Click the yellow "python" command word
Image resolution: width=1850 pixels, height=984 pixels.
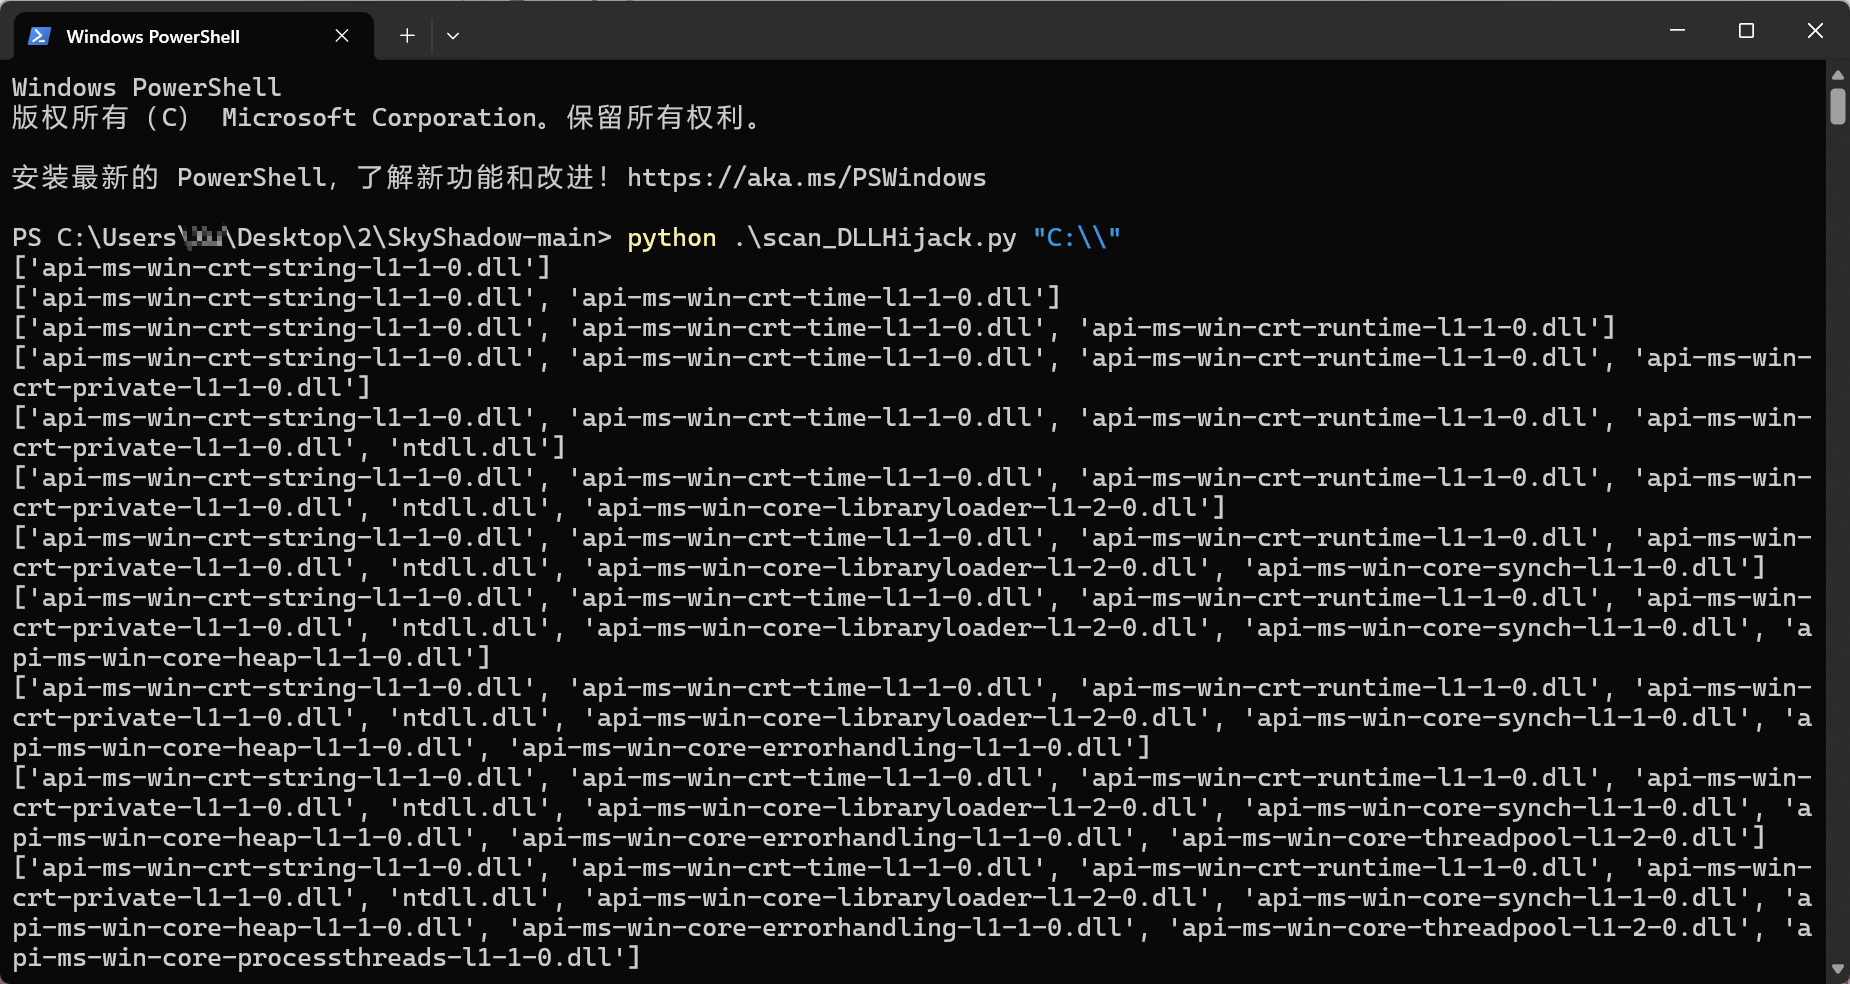[x=671, y=238]
